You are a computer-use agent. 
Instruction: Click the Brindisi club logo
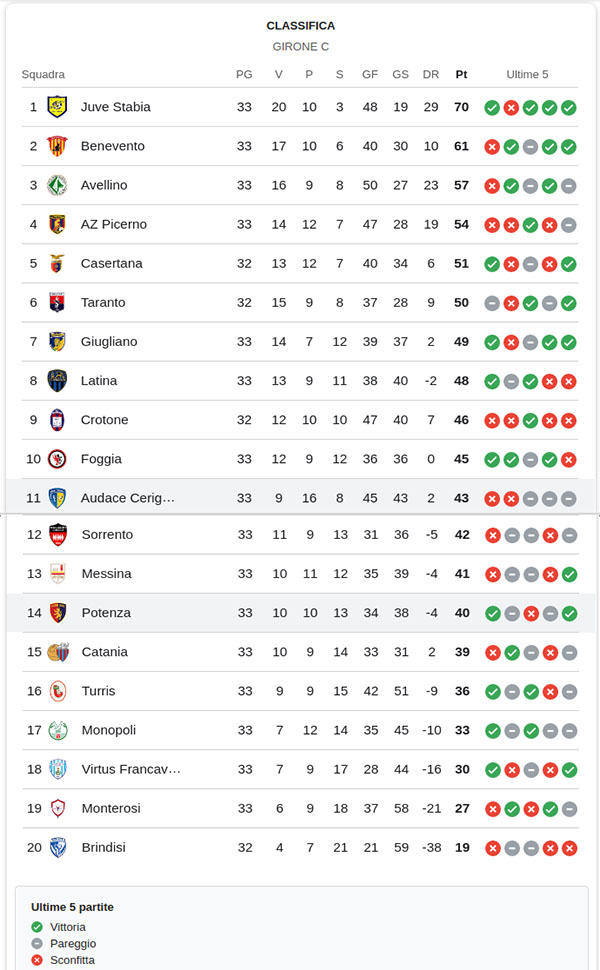(58, 847)
